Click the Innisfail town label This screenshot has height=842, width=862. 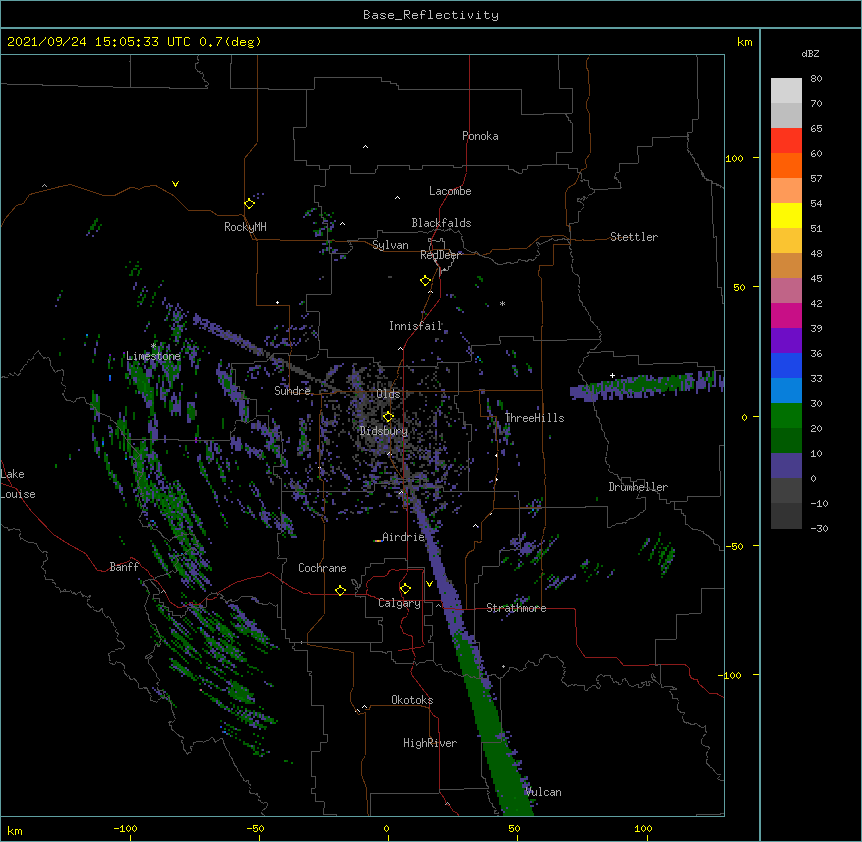coord(416,326)
